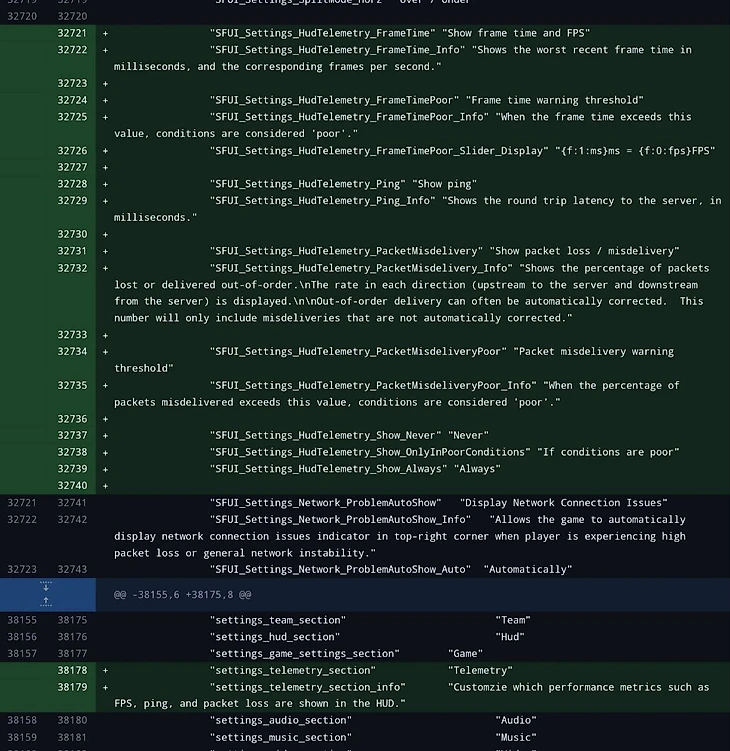The image size is (730, 751).
Task: Click the "Hud" string value
Action: point(510,637)
